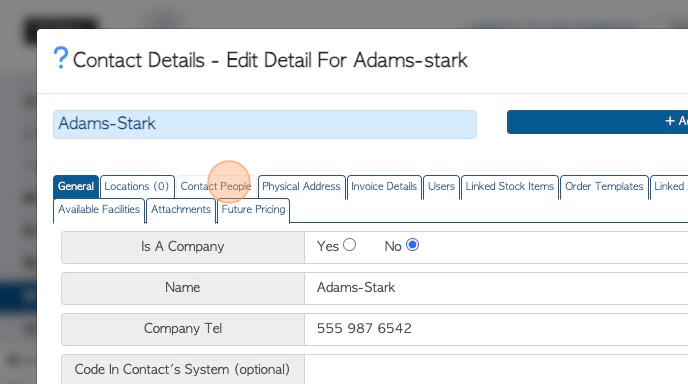The height and width of the screenshot is (384, 688).
Task: Click the blue question mark help icon
Action: [61, 58]
